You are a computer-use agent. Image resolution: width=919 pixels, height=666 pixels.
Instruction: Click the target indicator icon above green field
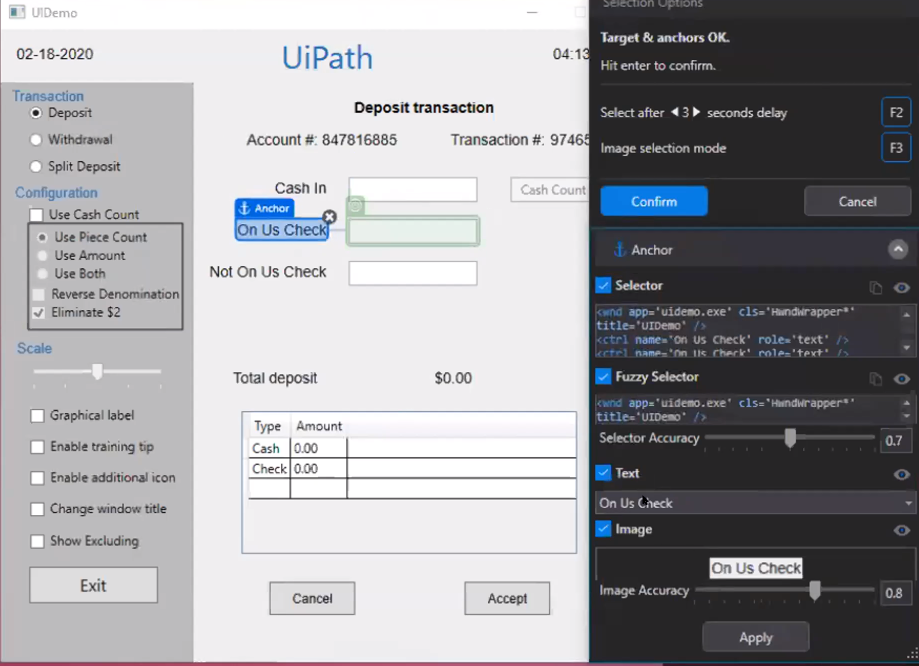pyautogui.click(x=355, y=205)
